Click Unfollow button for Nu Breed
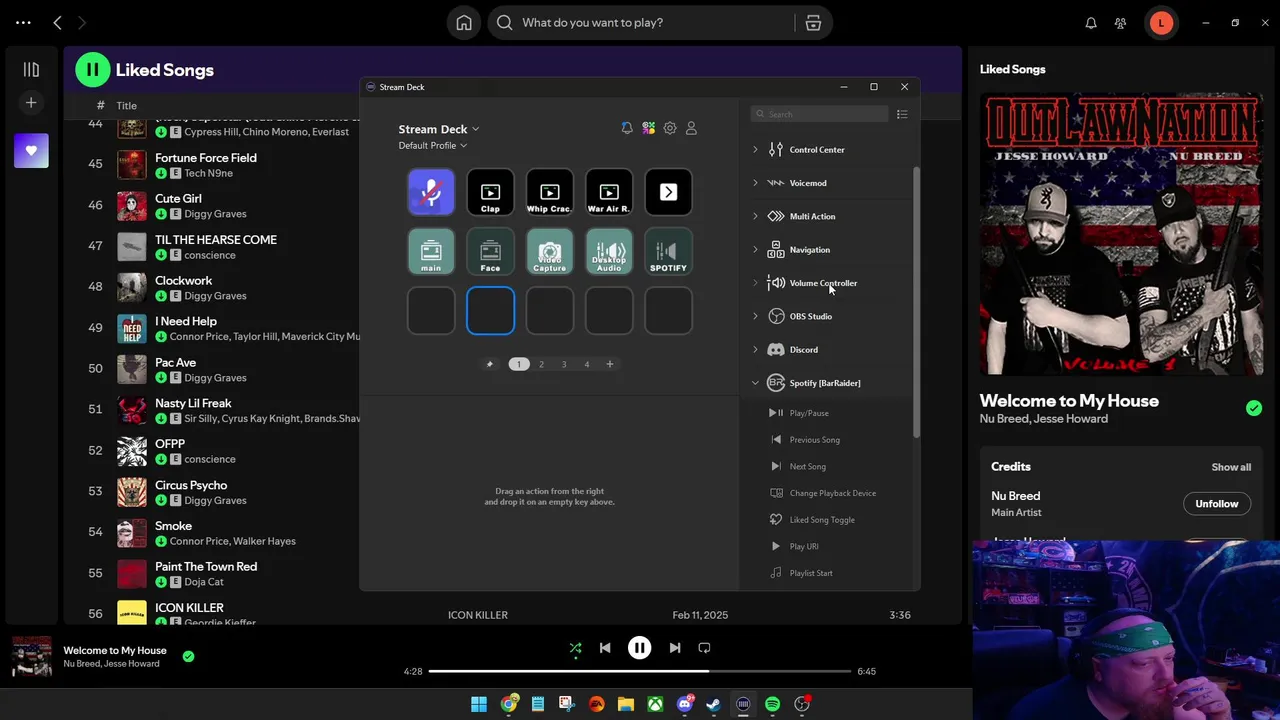Image resolution: width=1280 pixels, height=720 pixels. 1216,504
